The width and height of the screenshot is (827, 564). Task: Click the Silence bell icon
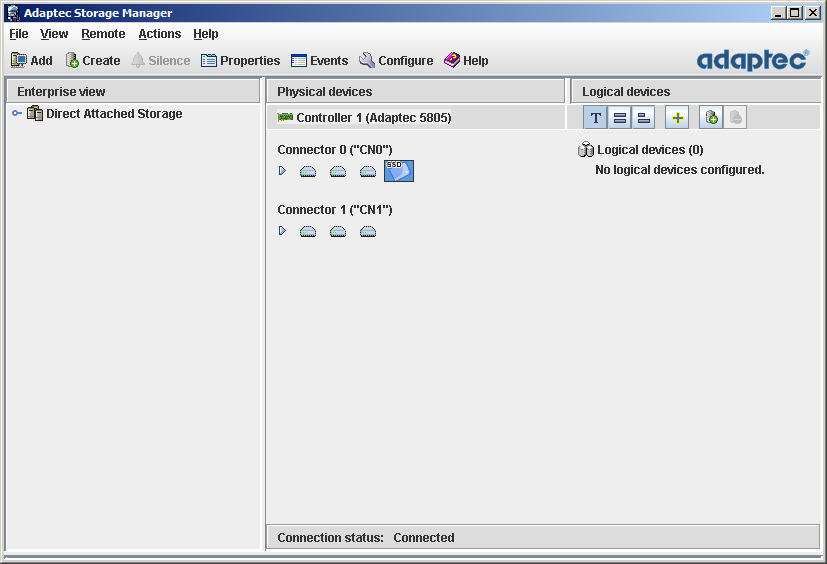click(138, 60)
